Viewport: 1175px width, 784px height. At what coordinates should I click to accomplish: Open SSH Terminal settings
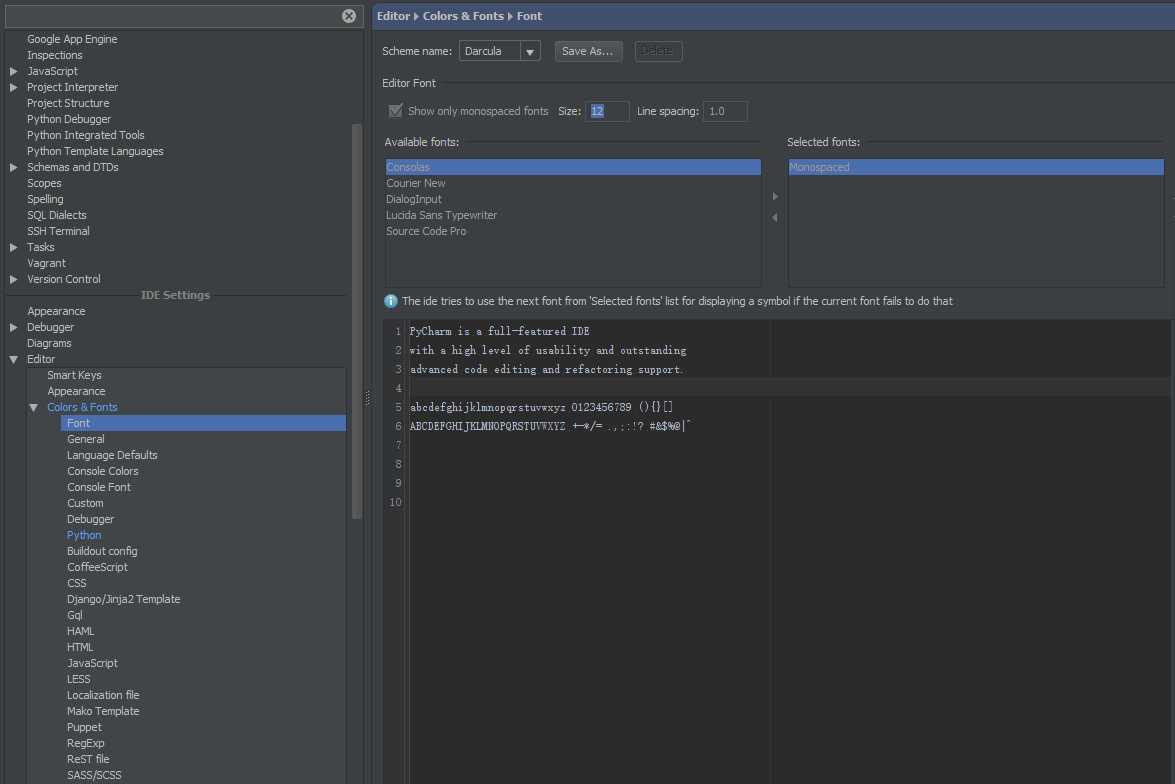coord(58,231)
